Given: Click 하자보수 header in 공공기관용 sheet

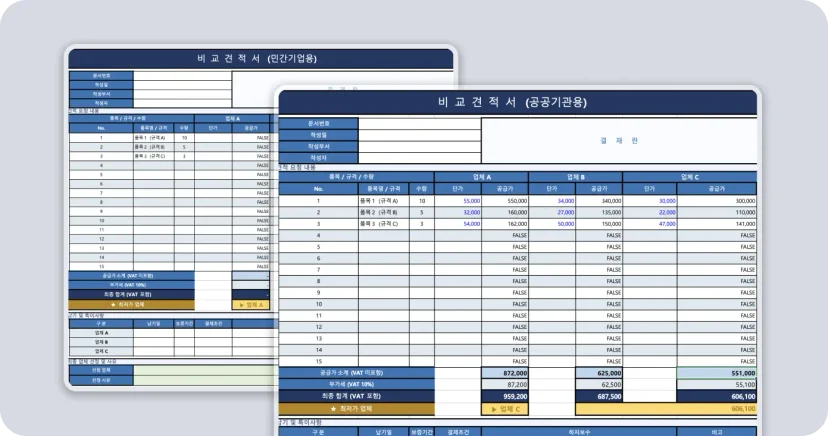Looking at the screenshot, I should click(x=579, y=432).
